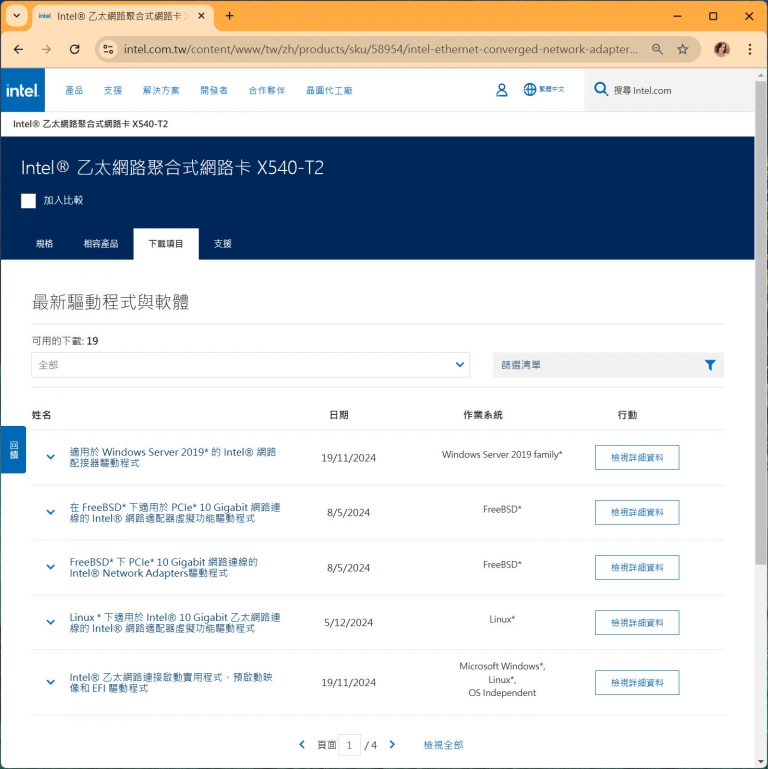Open the 產品 menu

click(x=74, y=90)
